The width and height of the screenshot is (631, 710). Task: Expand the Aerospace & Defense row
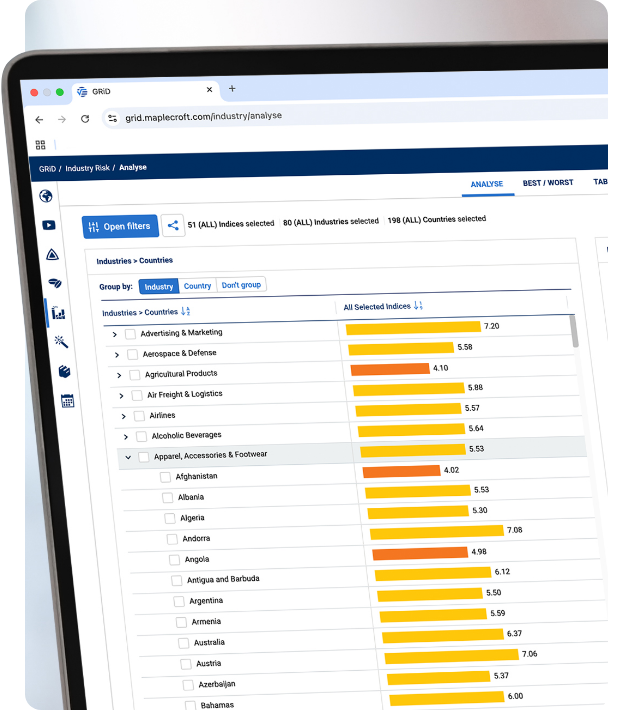[116, 354]
